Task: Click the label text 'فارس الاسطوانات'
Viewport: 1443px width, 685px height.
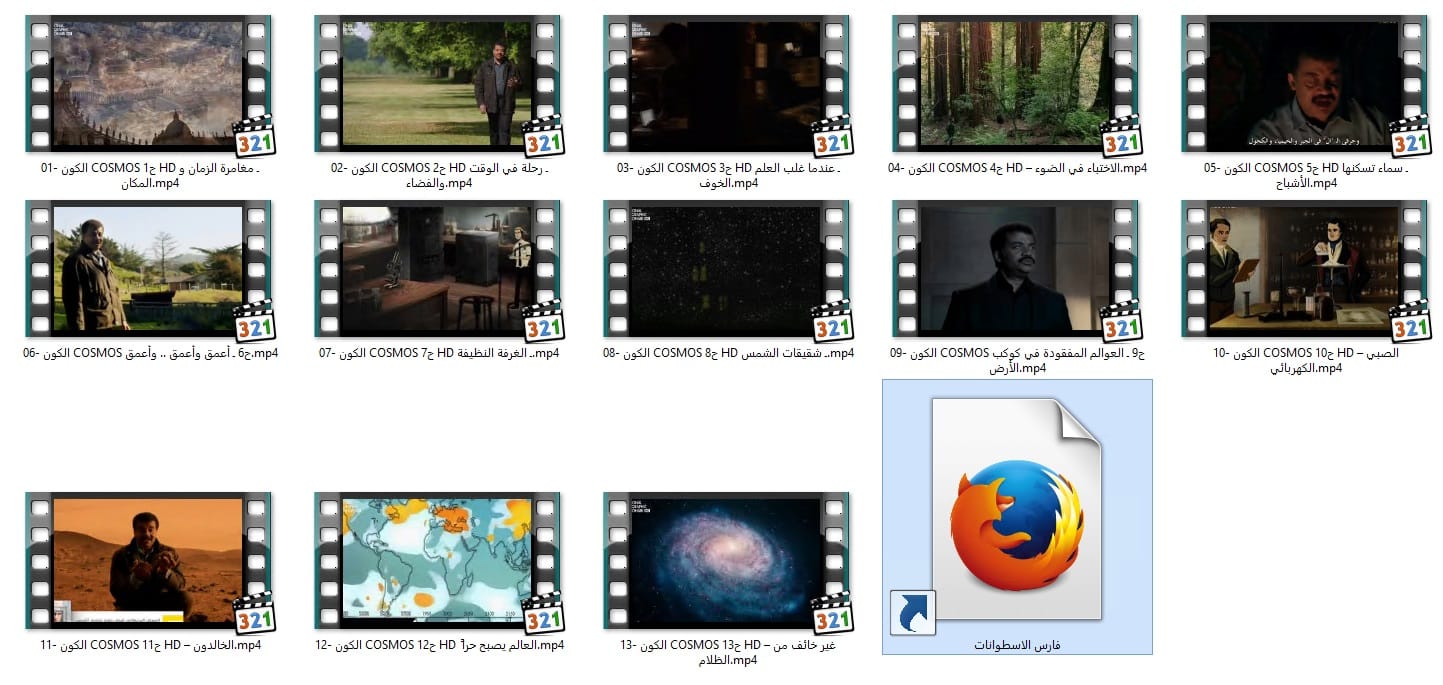Action: point(1017,645)
